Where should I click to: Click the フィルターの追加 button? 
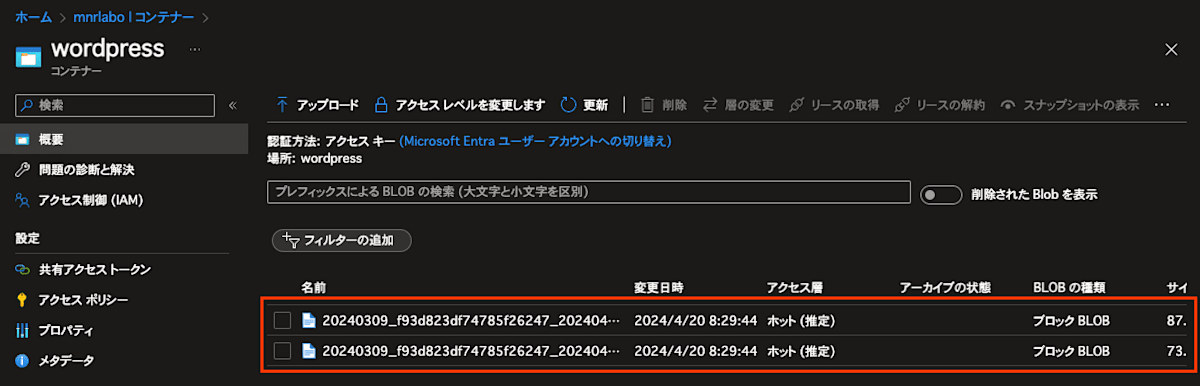click(x=341, y=240)
